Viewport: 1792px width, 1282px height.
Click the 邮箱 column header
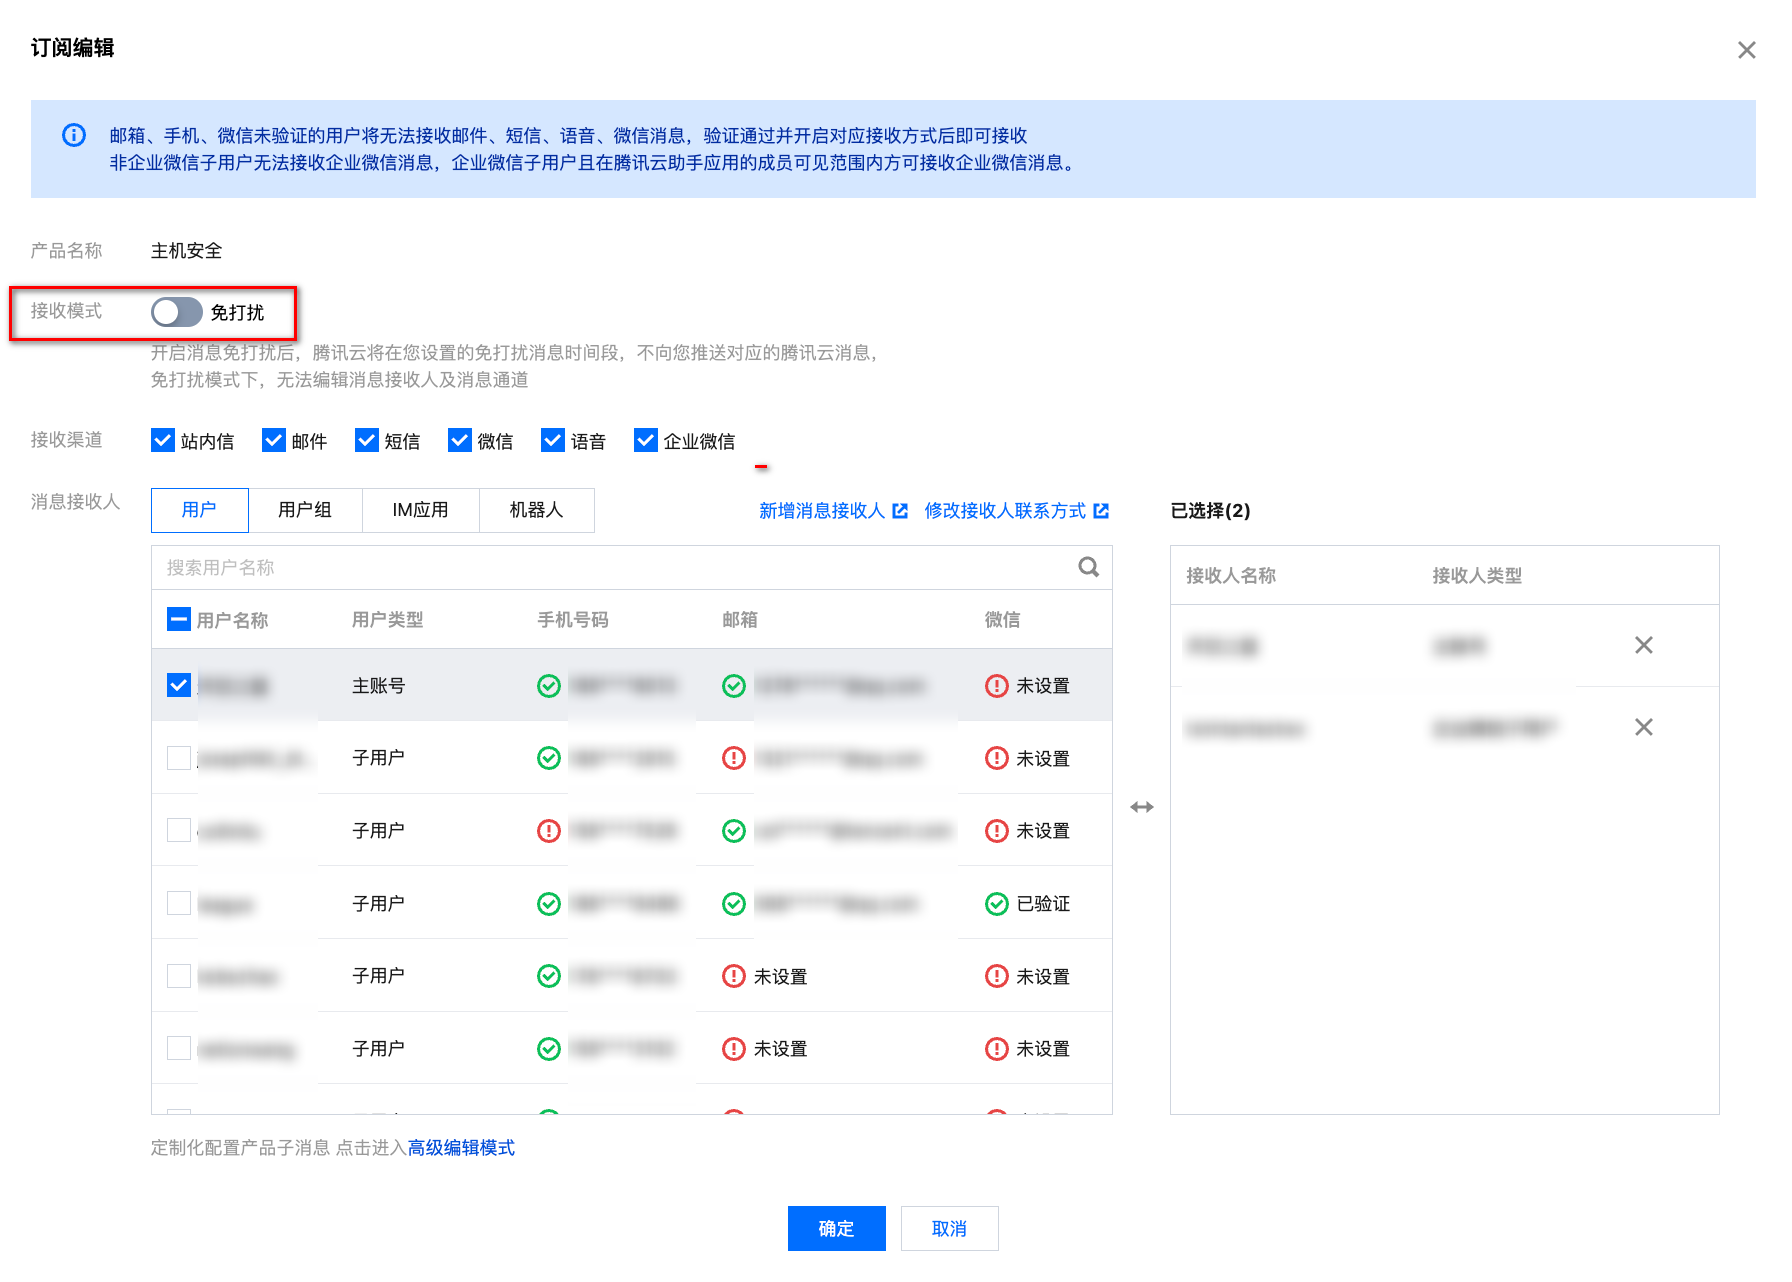(740, 620)
